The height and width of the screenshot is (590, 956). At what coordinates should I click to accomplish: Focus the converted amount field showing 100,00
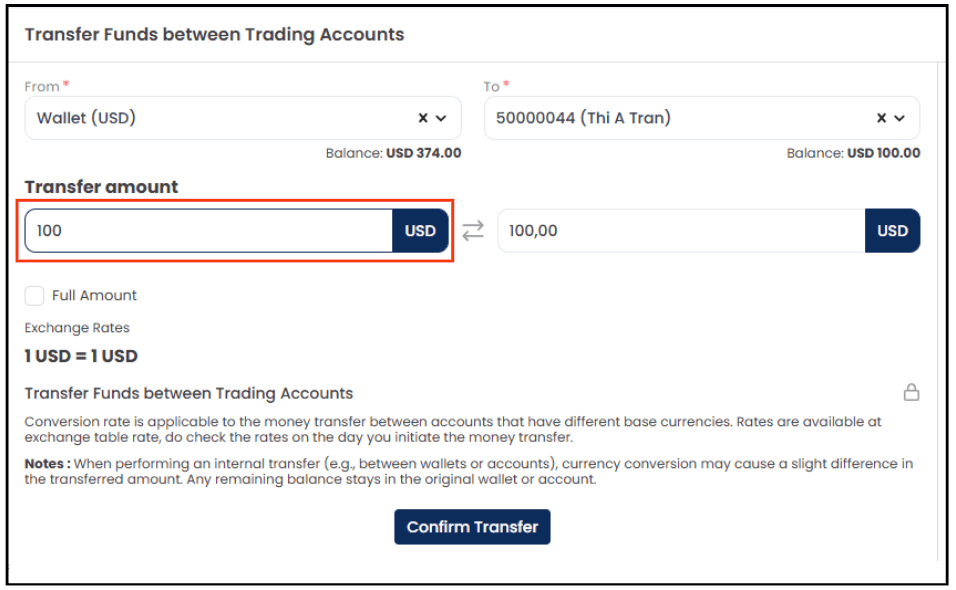(x=681, y=230)
